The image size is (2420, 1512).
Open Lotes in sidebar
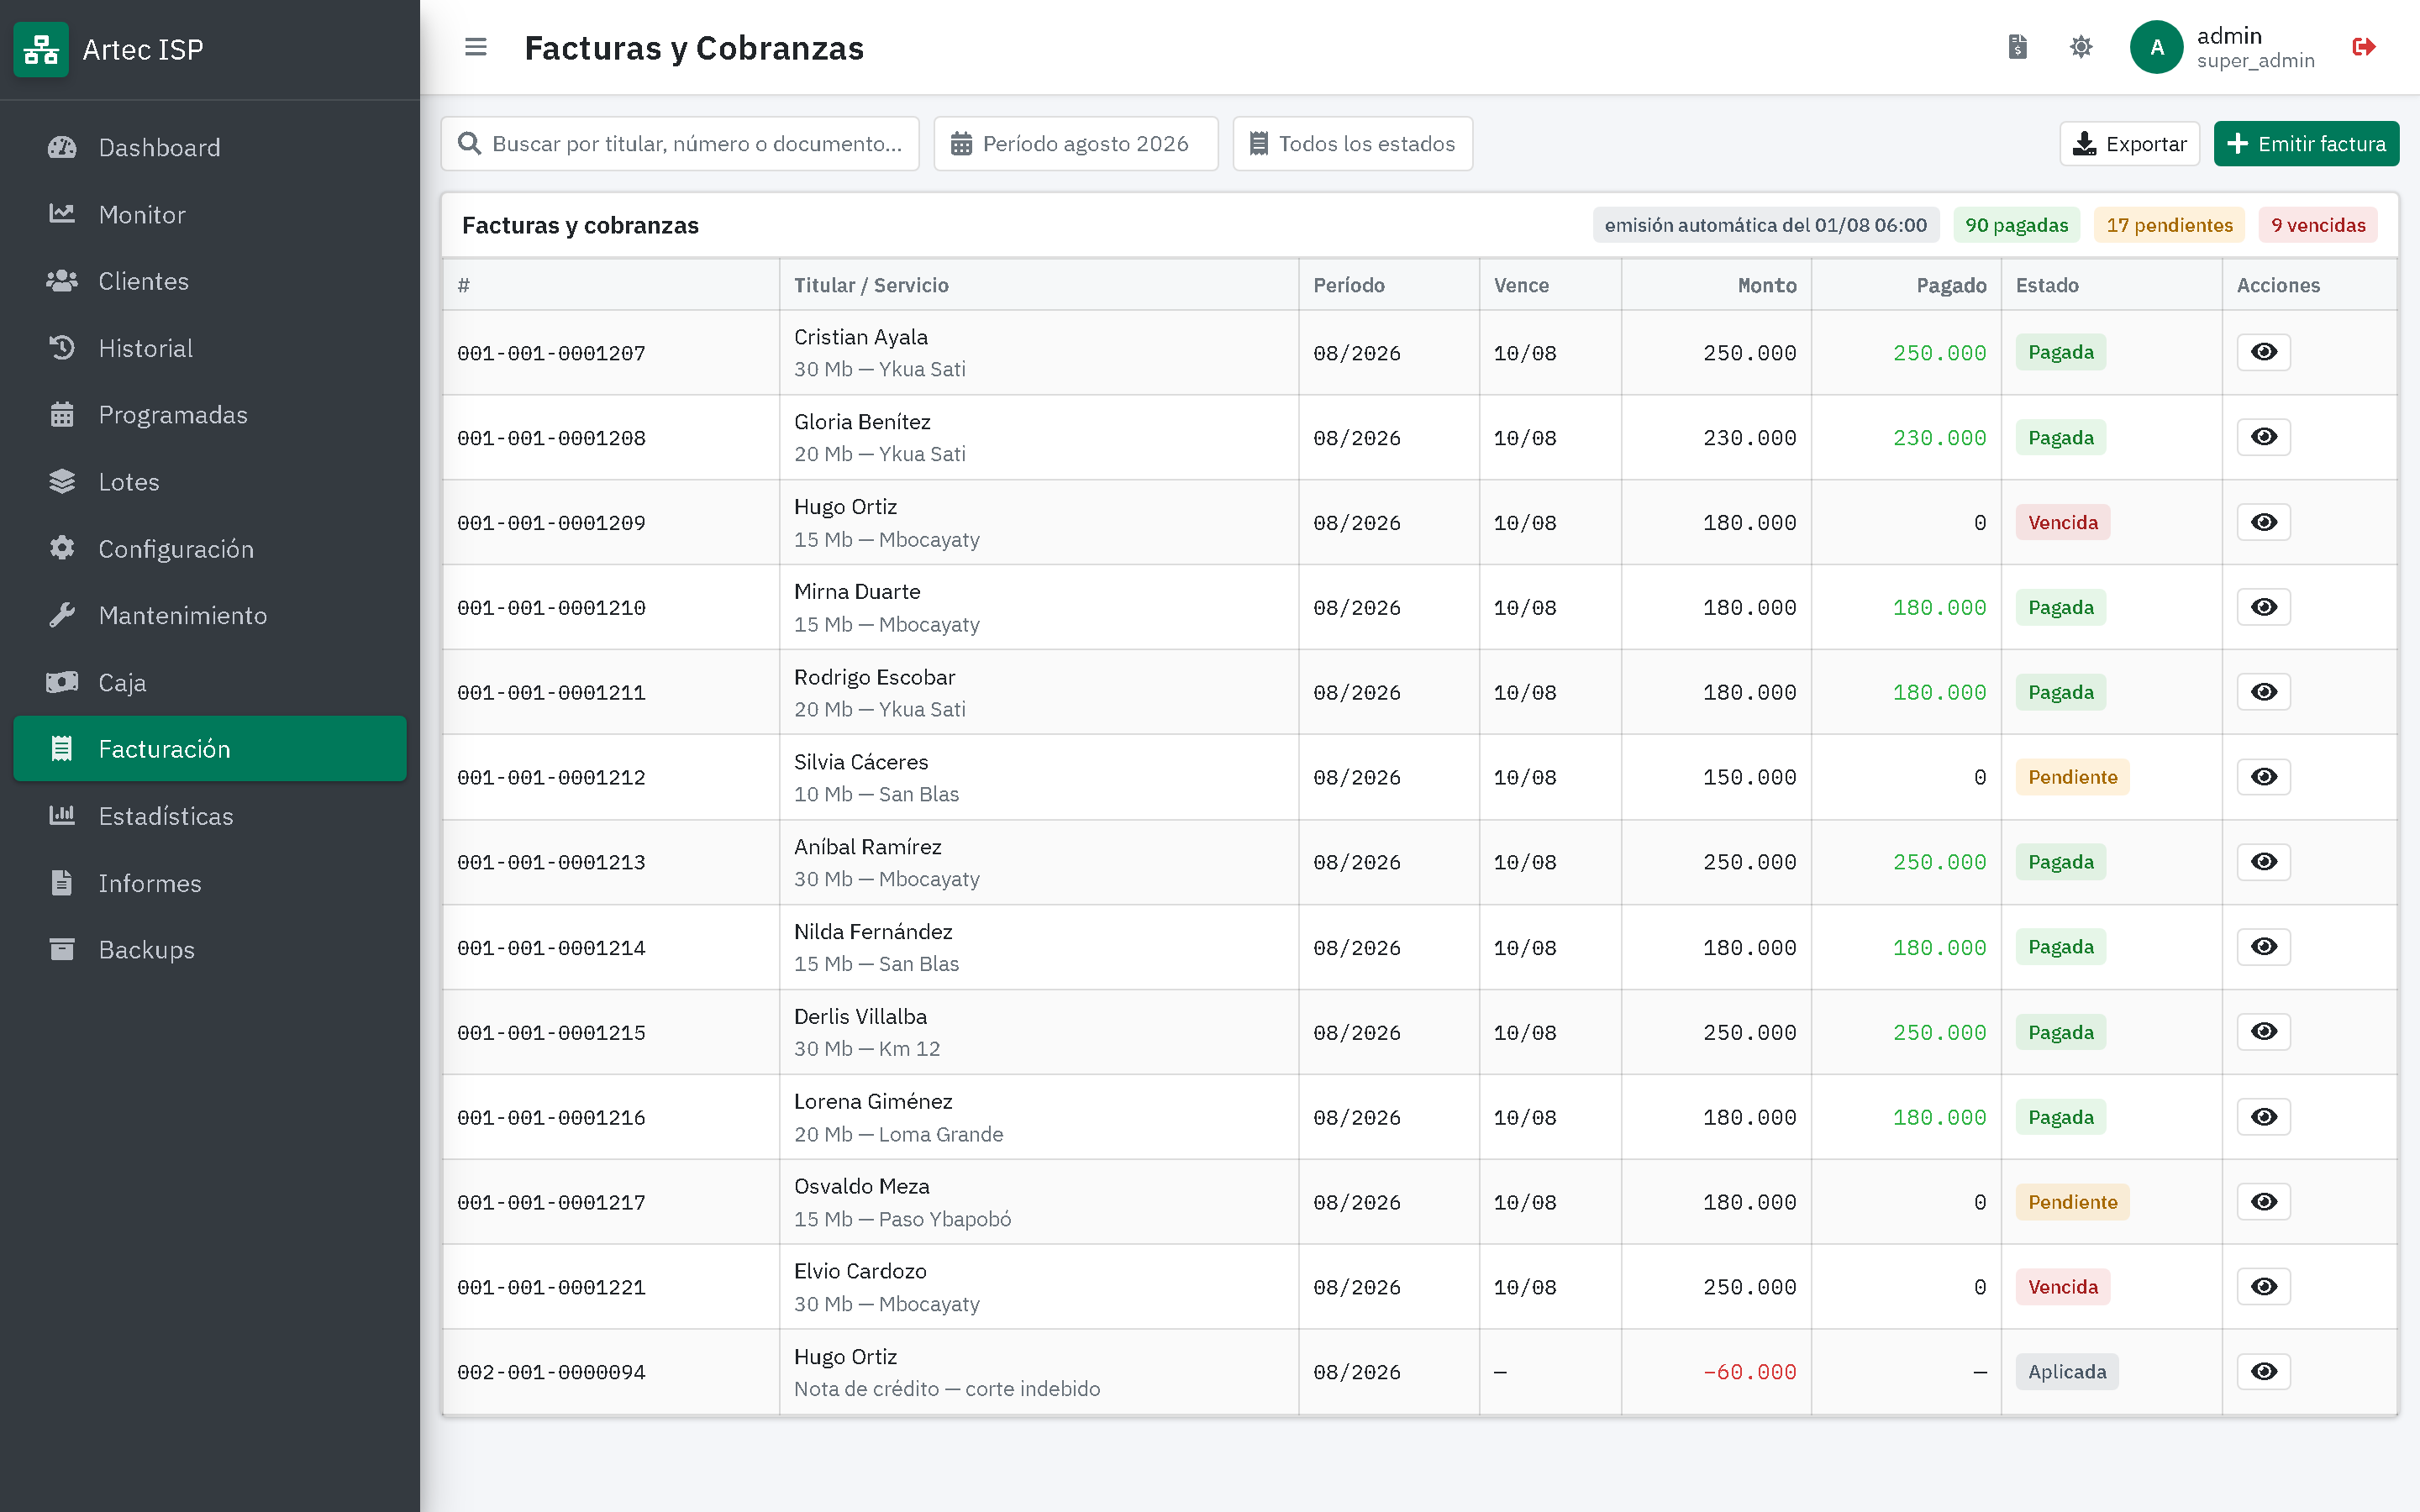click(x=210, y=482)
